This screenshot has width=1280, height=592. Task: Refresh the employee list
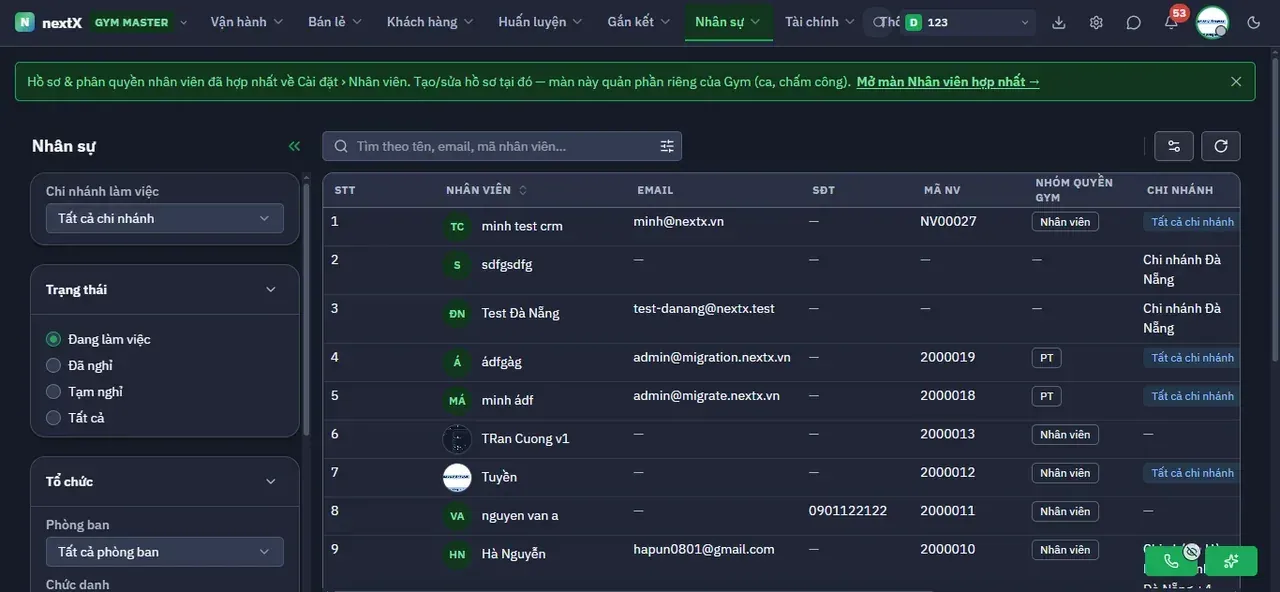[x=1221, y=146]
